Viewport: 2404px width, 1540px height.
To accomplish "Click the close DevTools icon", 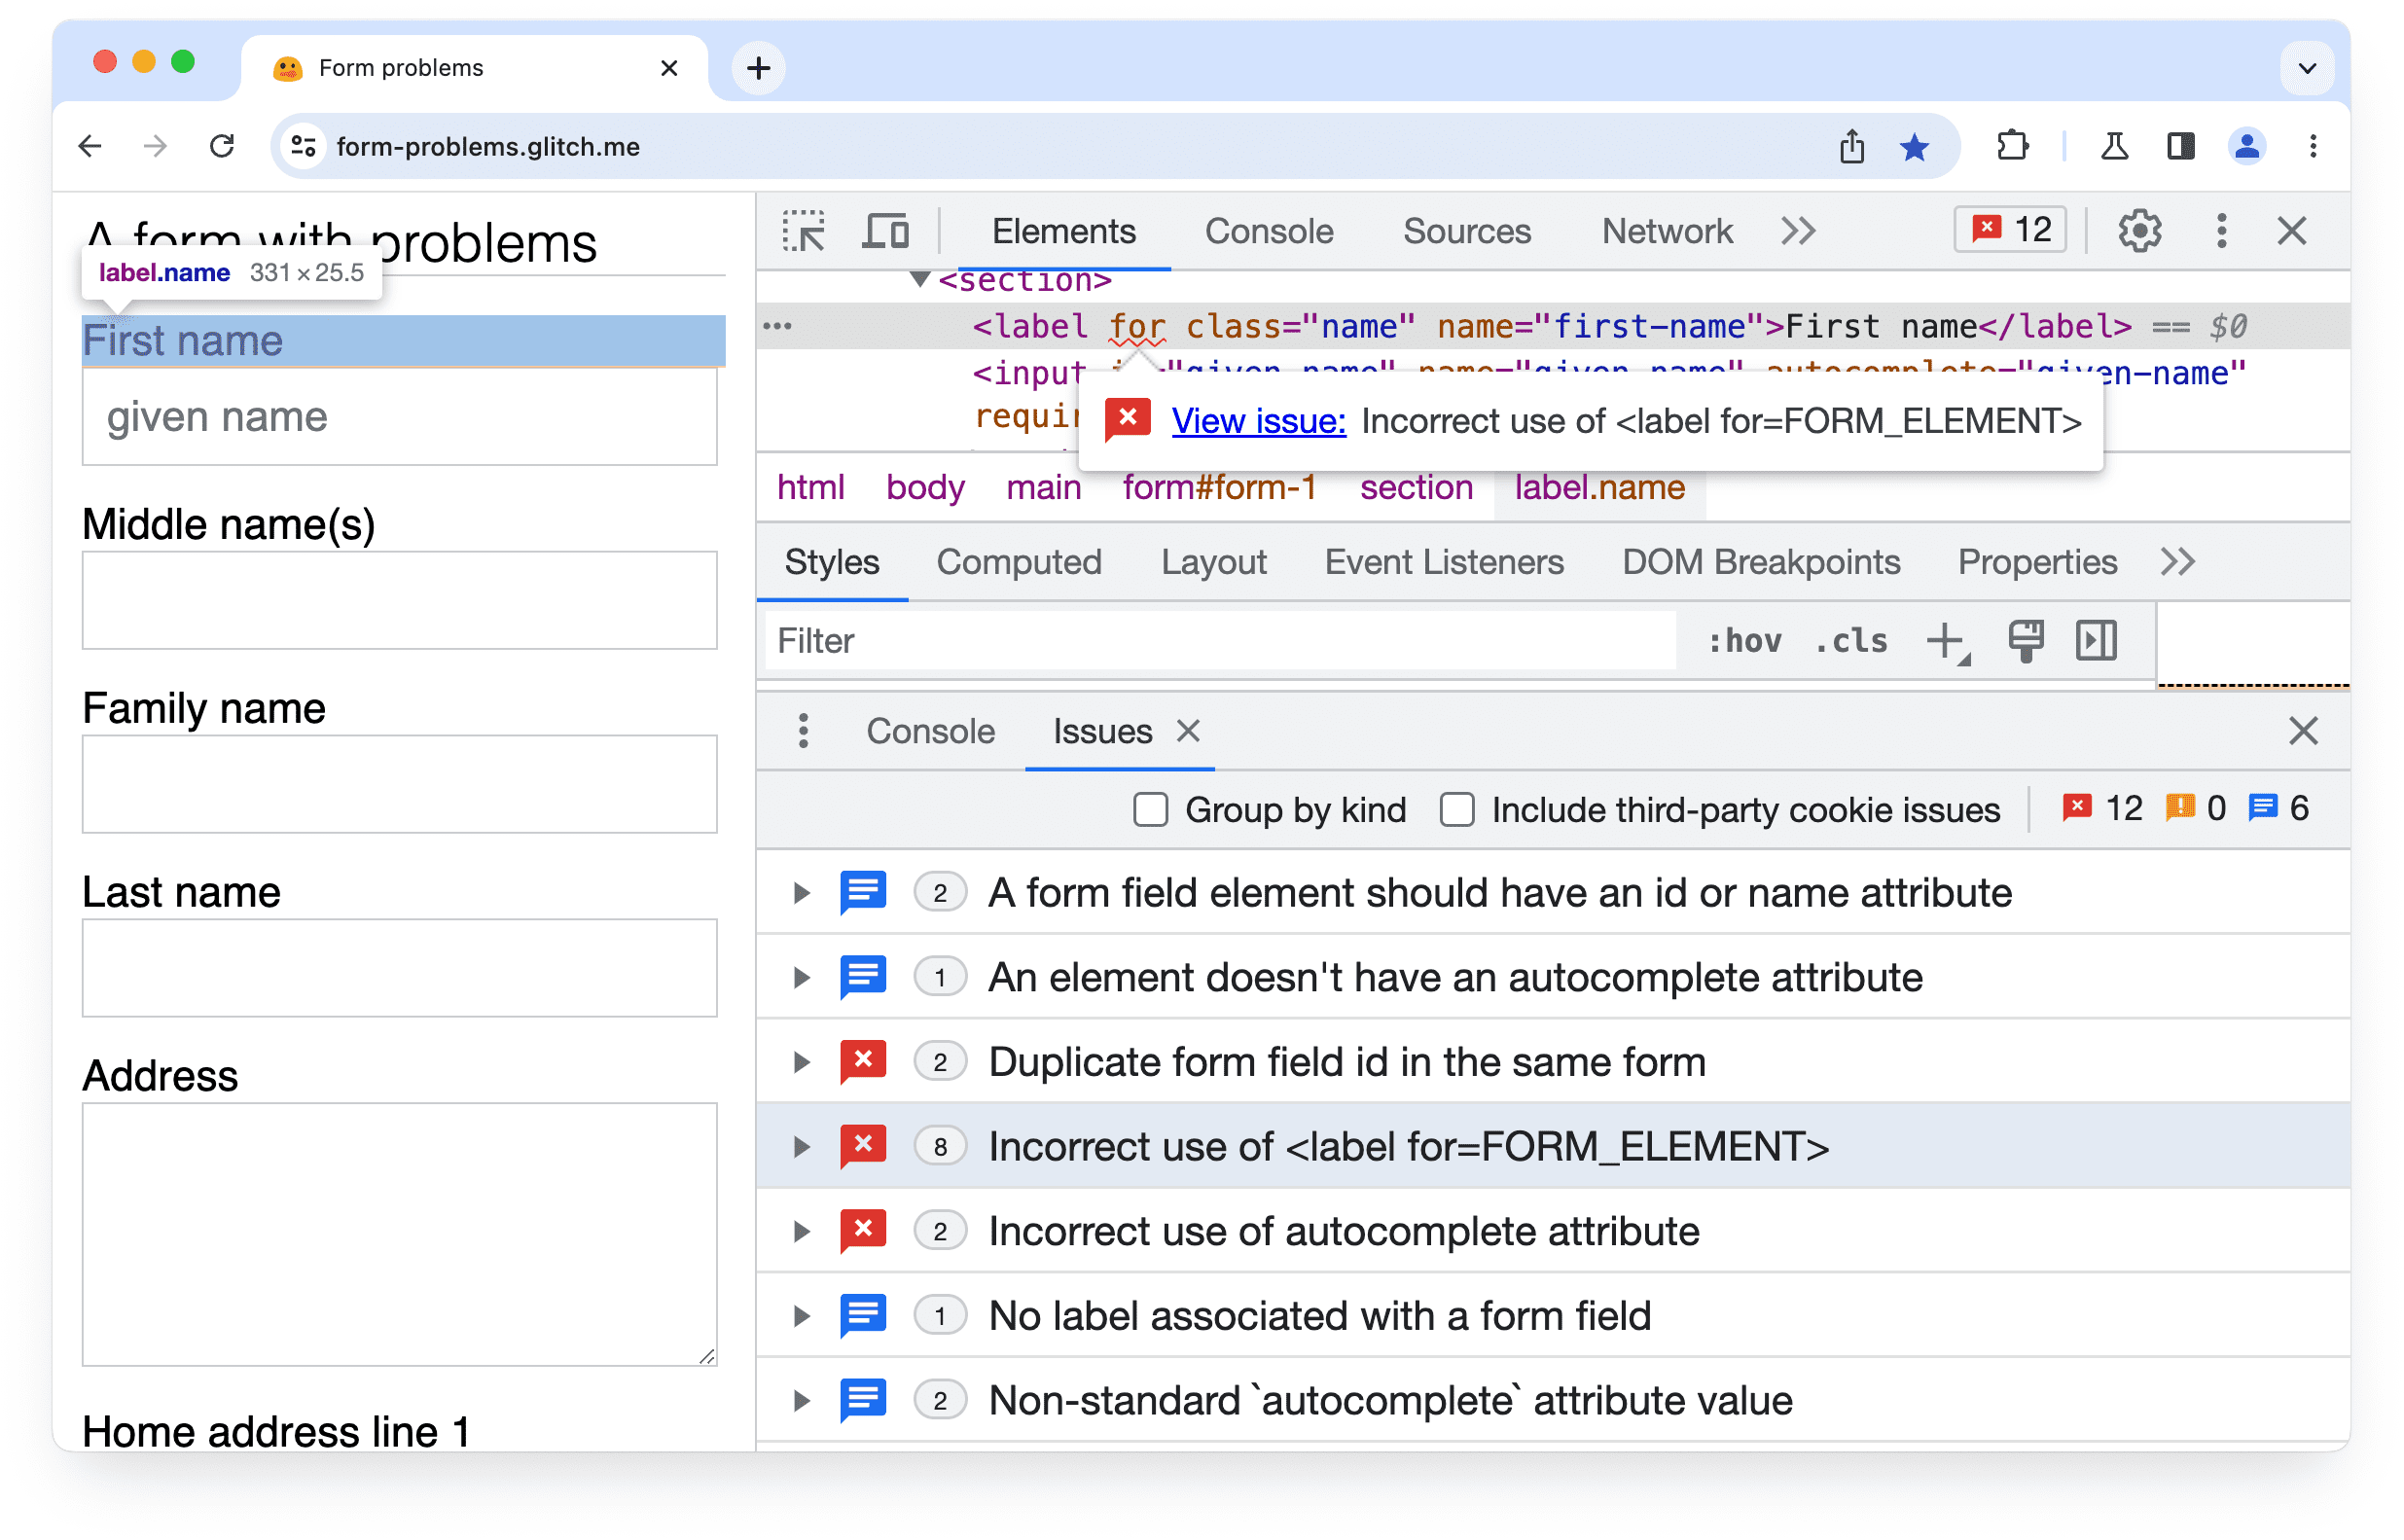I will click(x=2292, y=232).
